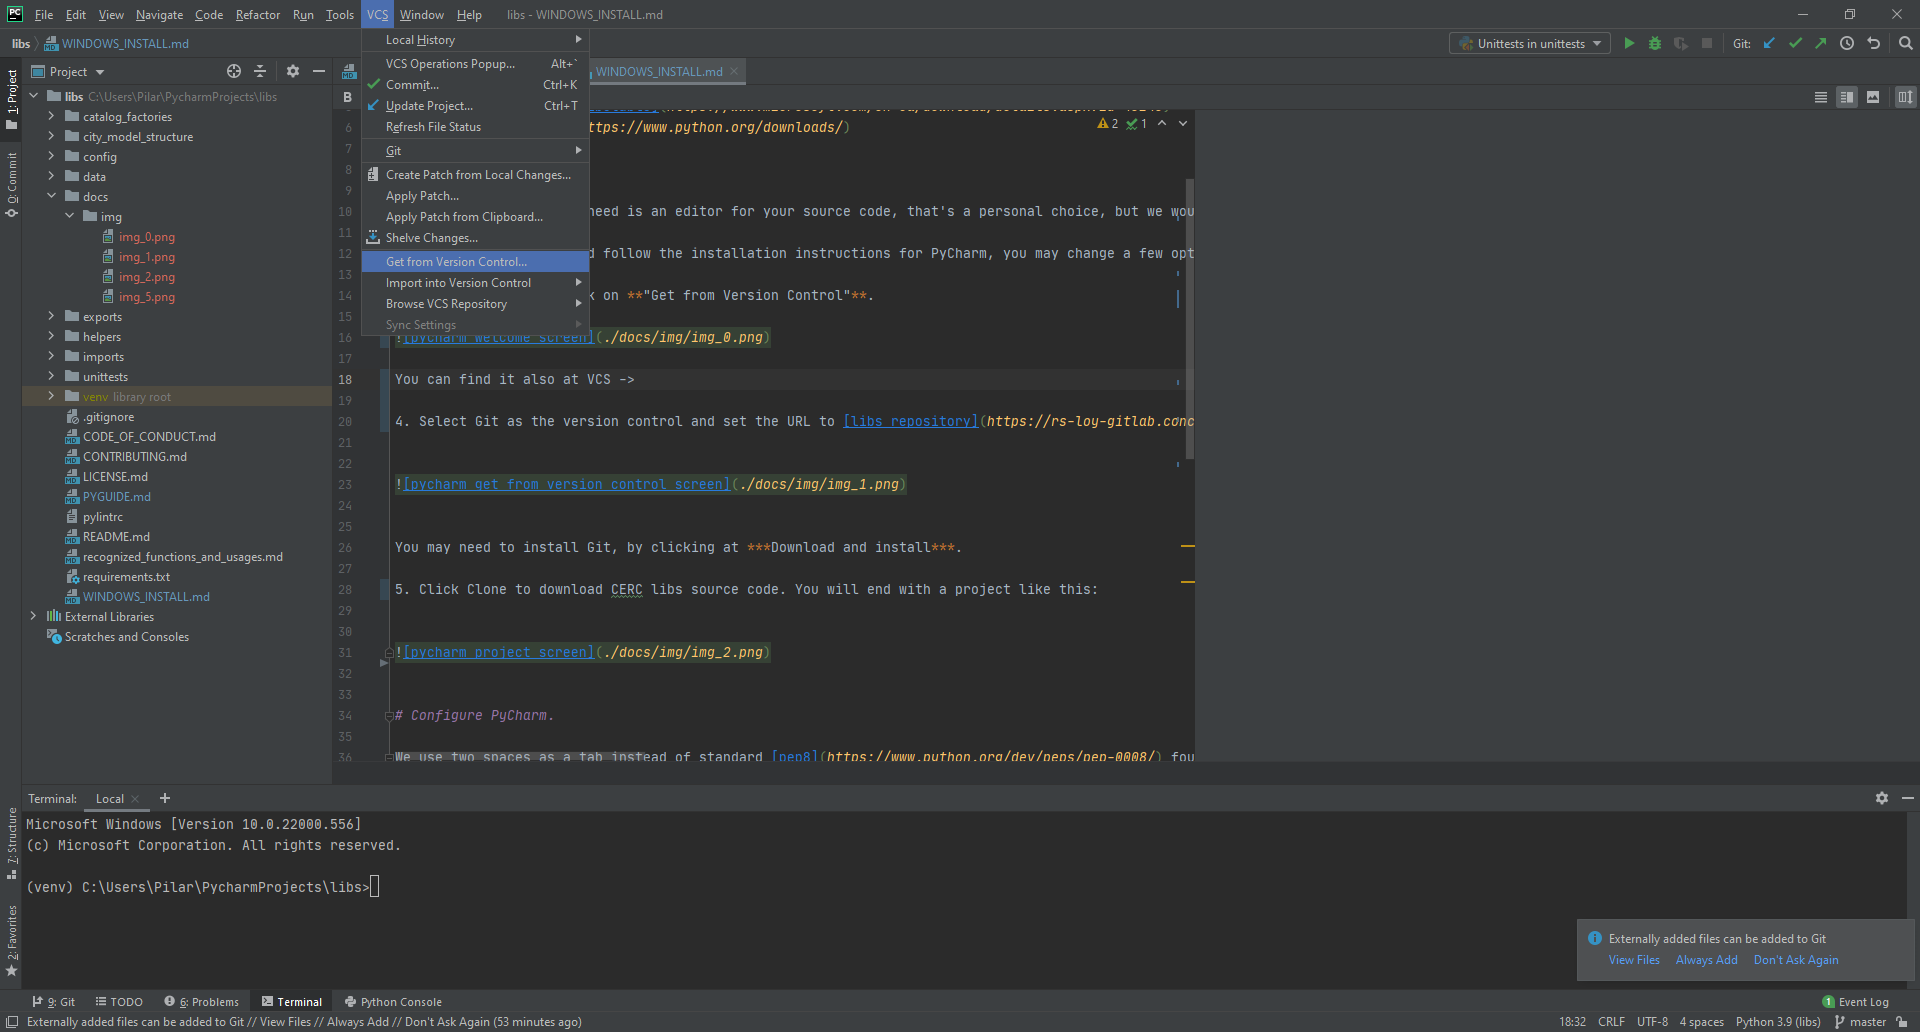Click Git commit green checkmark toolbar icon
Screen dimensions: 1920x1032
pos(1795,43)
